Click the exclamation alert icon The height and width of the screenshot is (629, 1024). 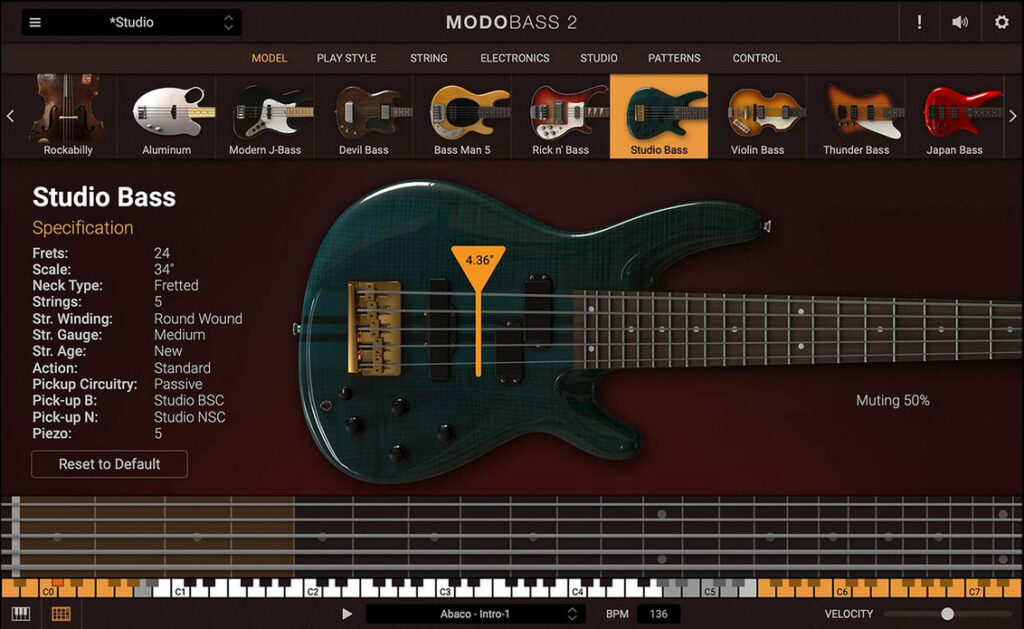919,22
